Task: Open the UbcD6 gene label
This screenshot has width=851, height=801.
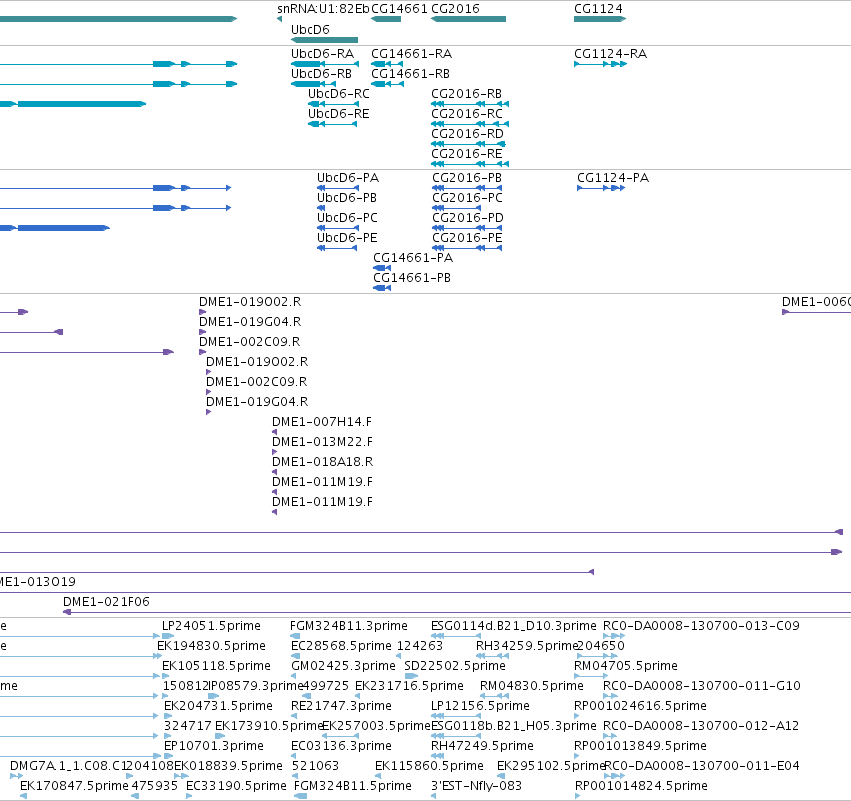Action: (x=310, y=29)
